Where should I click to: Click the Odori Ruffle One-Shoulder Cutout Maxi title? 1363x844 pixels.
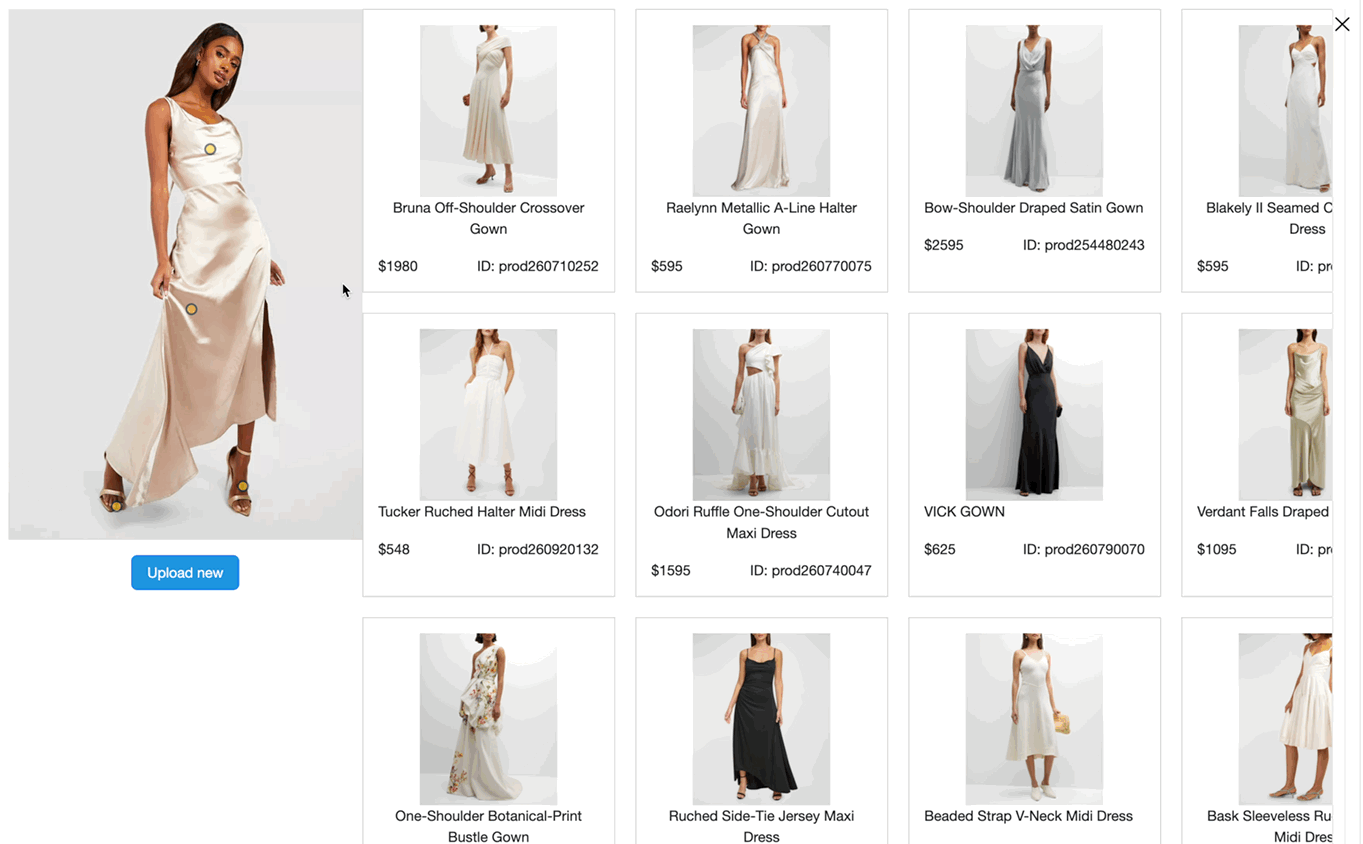click(x=761, y=522)
